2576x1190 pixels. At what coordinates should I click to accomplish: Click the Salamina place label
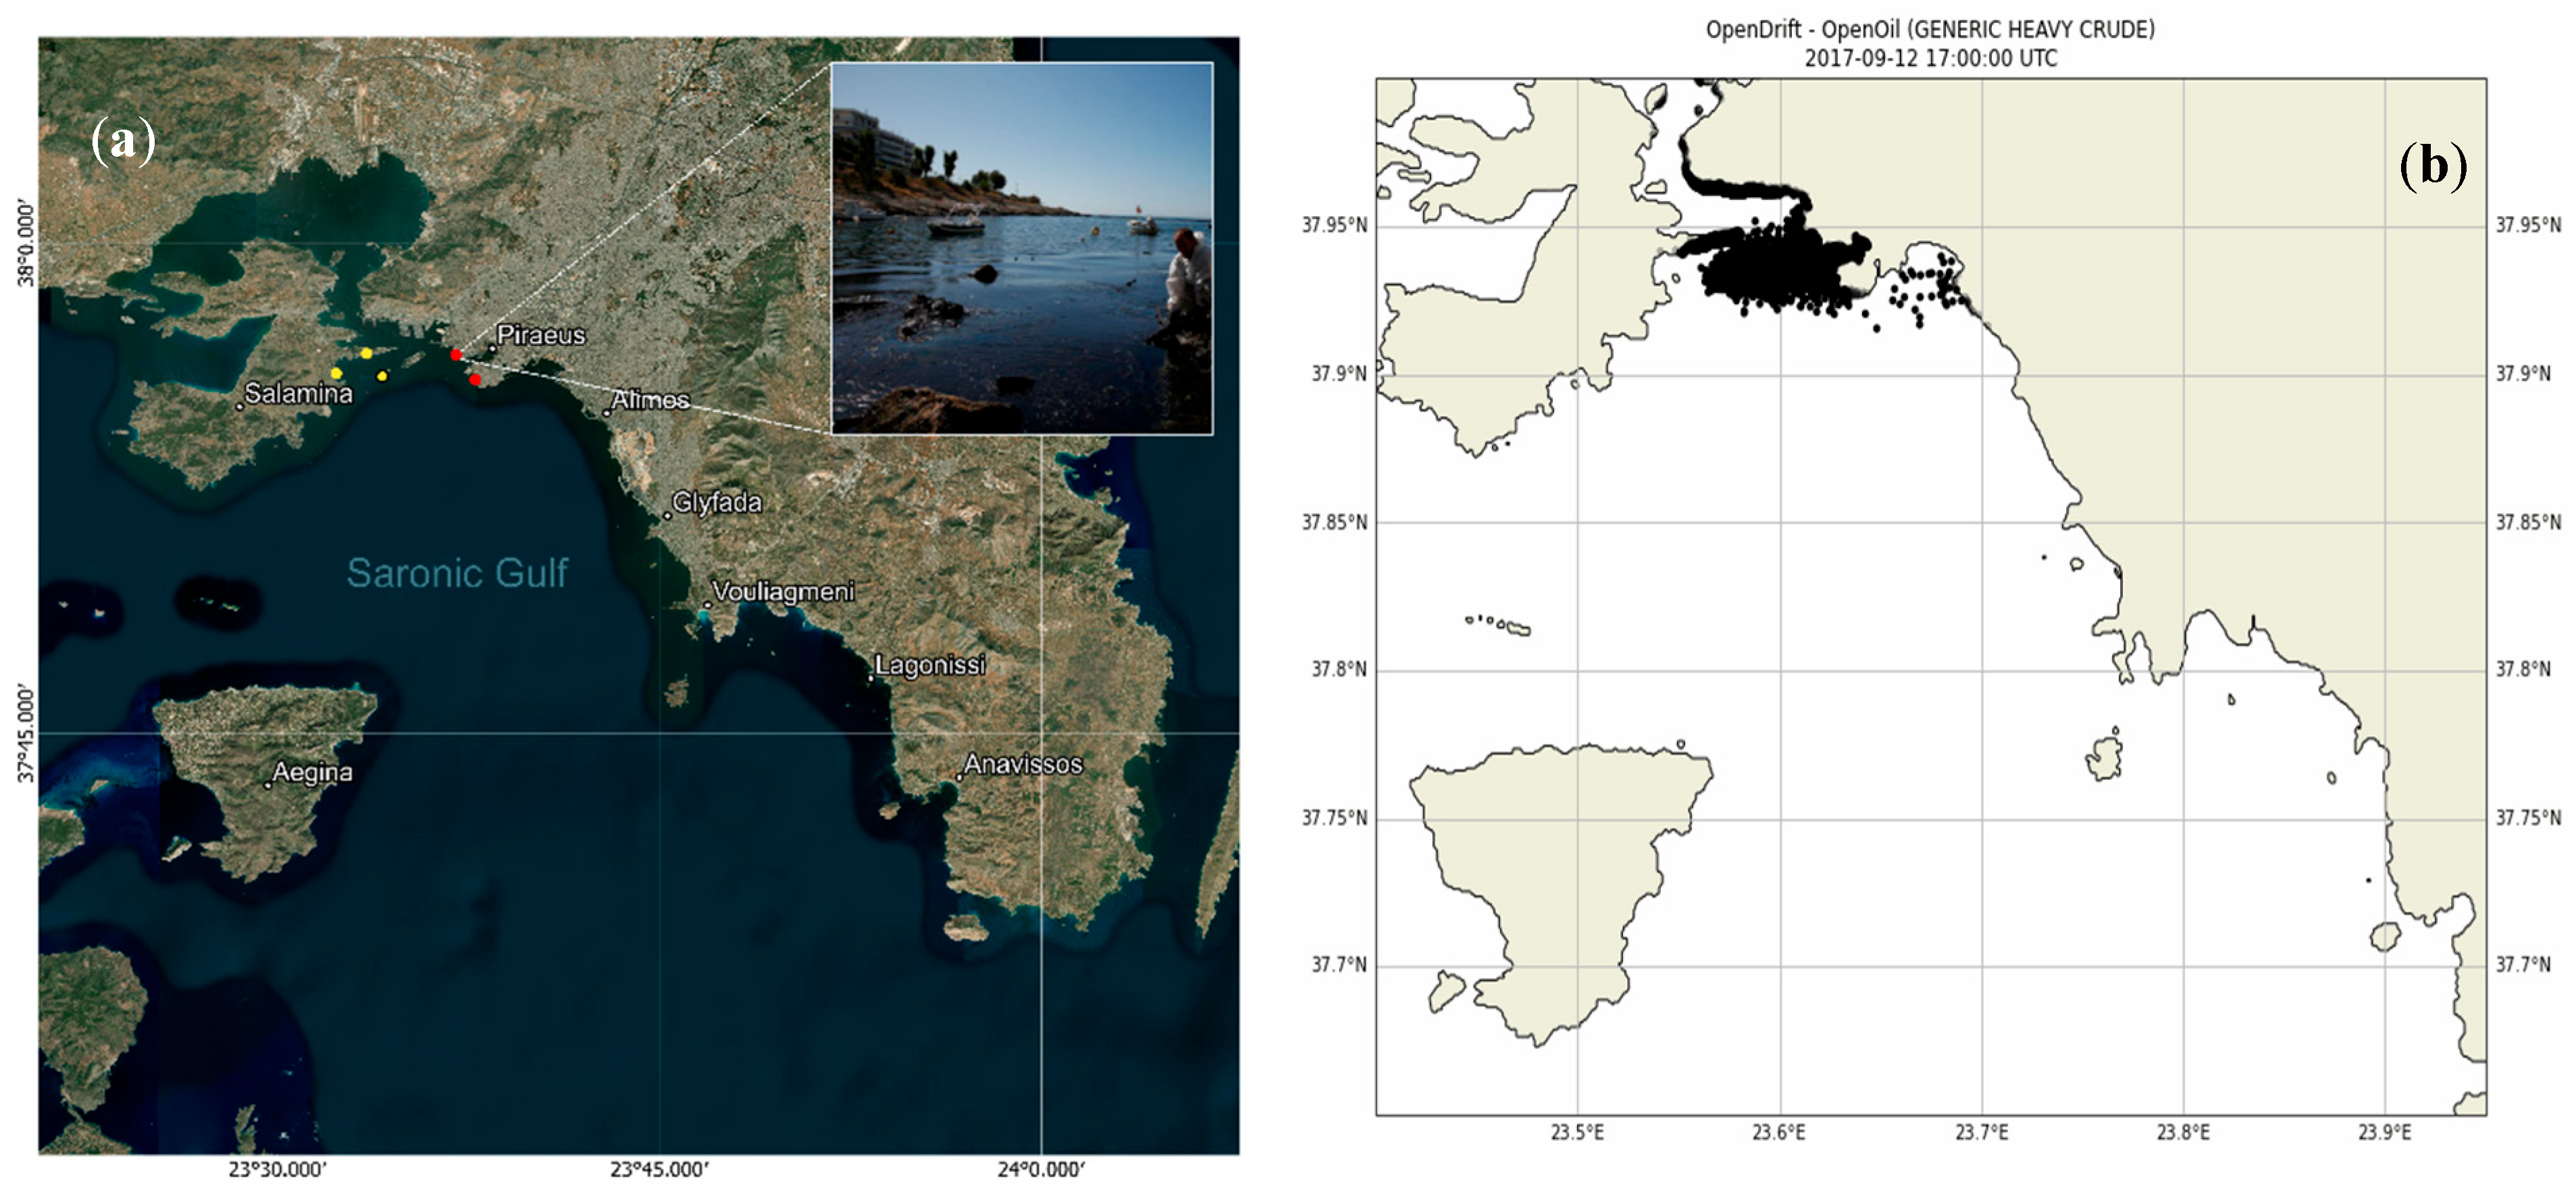[298, 394]
